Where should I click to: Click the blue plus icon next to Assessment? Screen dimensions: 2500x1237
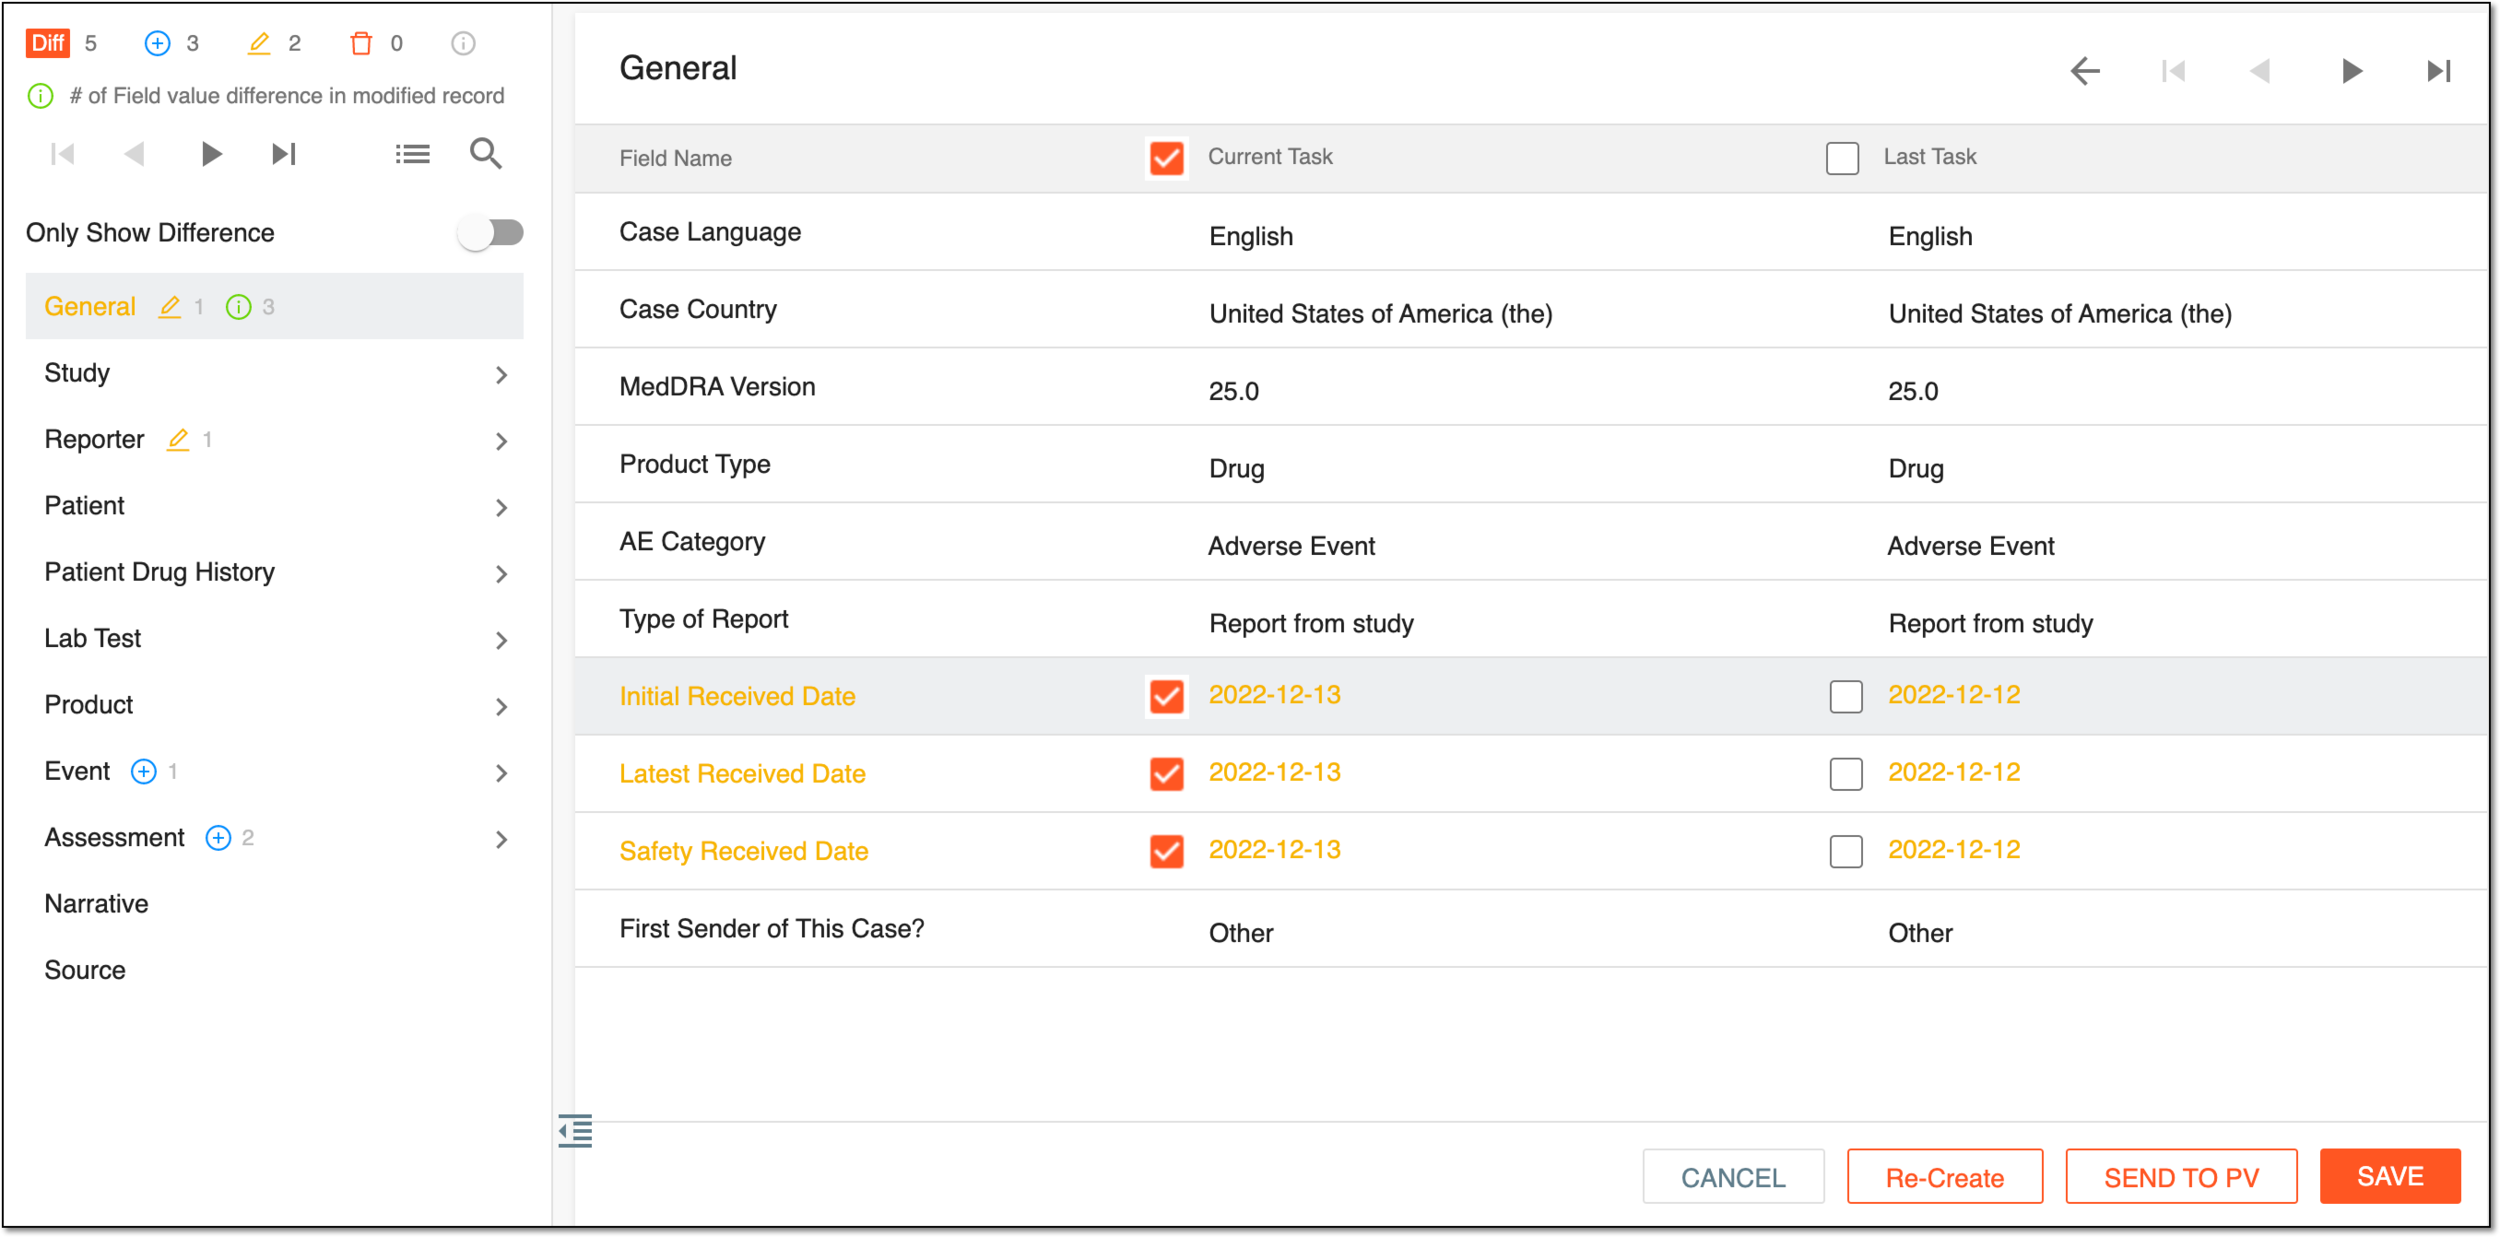pyautogui.click(x=218, y=838)
